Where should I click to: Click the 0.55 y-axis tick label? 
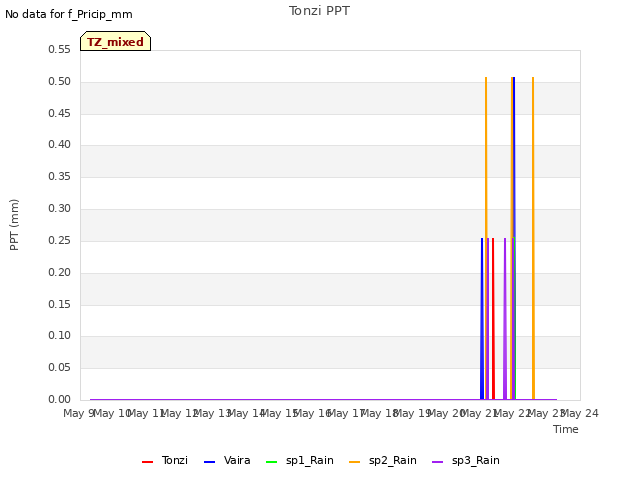point(60,49)
